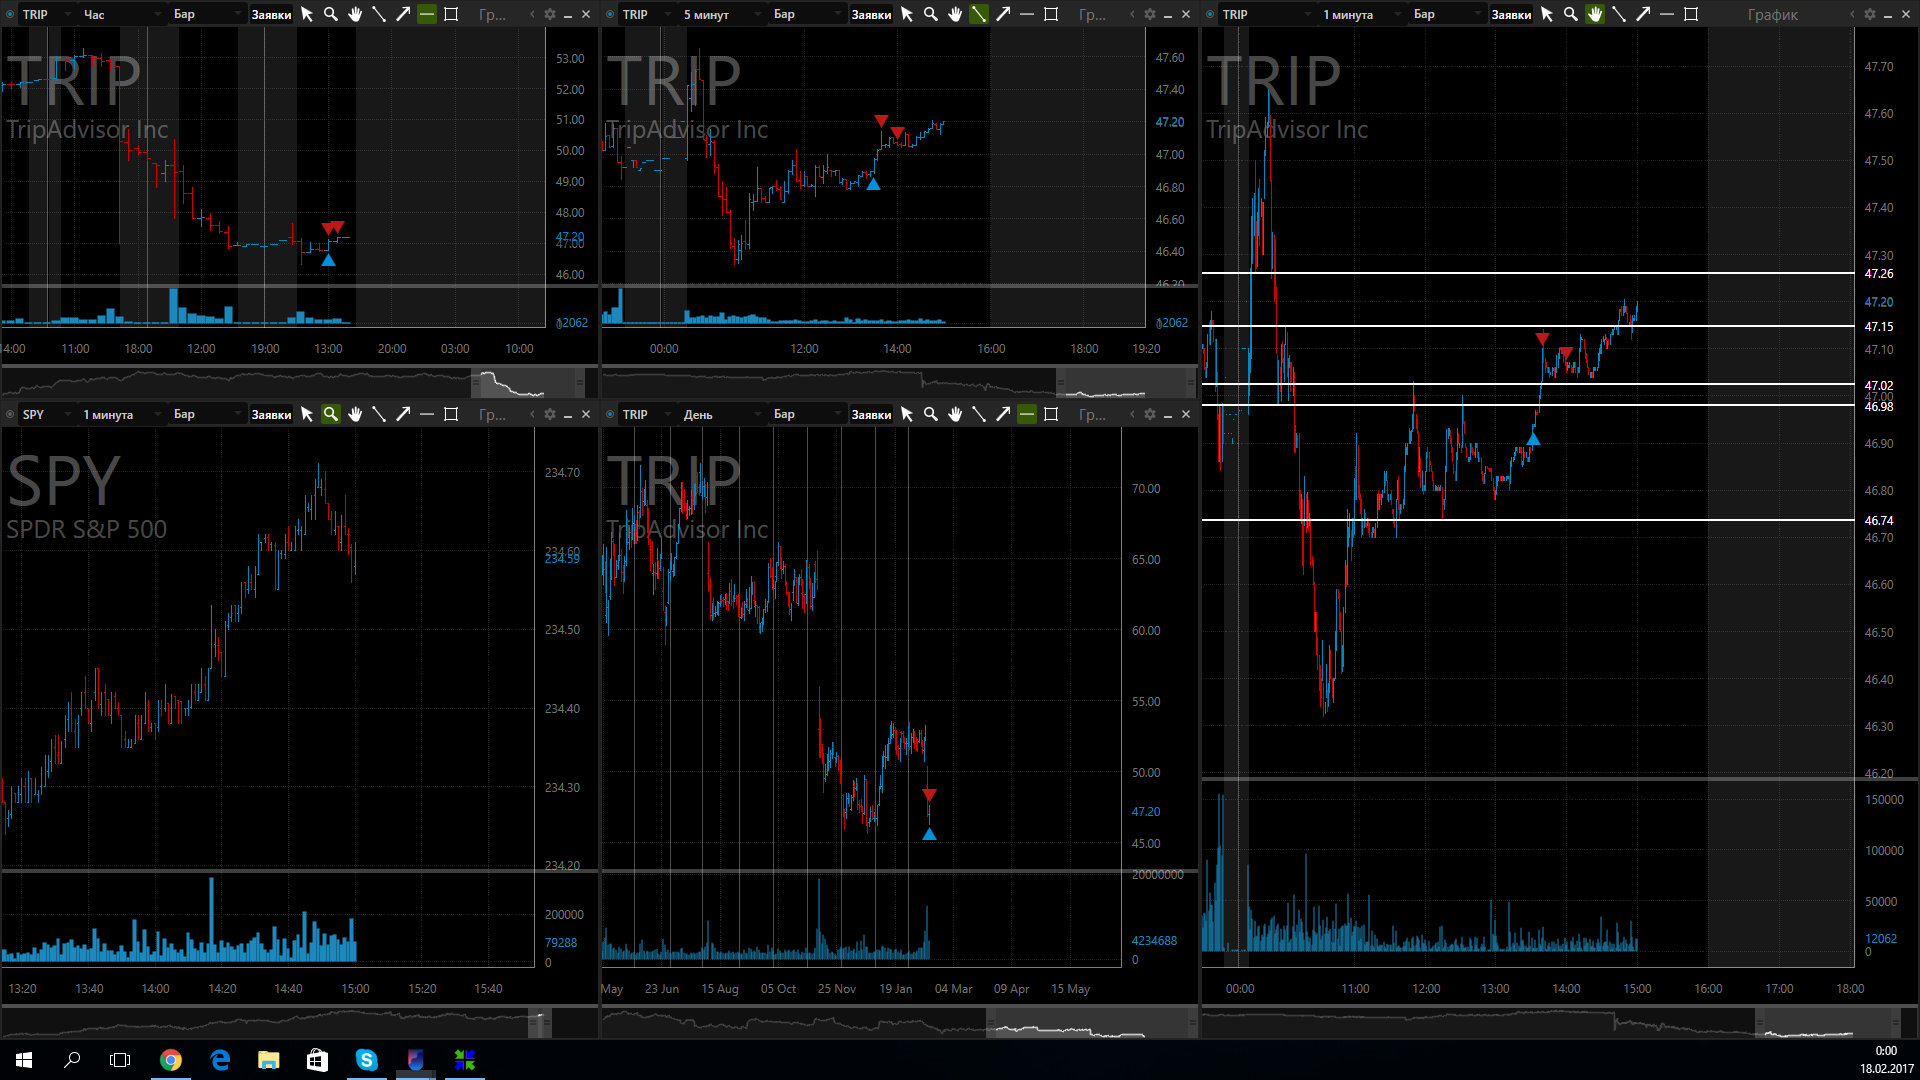The width and height of the screenshot is (1920, 1080).
Task: Open Windows Start menu
Action: pyautogui.click(x=24, y=1060)
